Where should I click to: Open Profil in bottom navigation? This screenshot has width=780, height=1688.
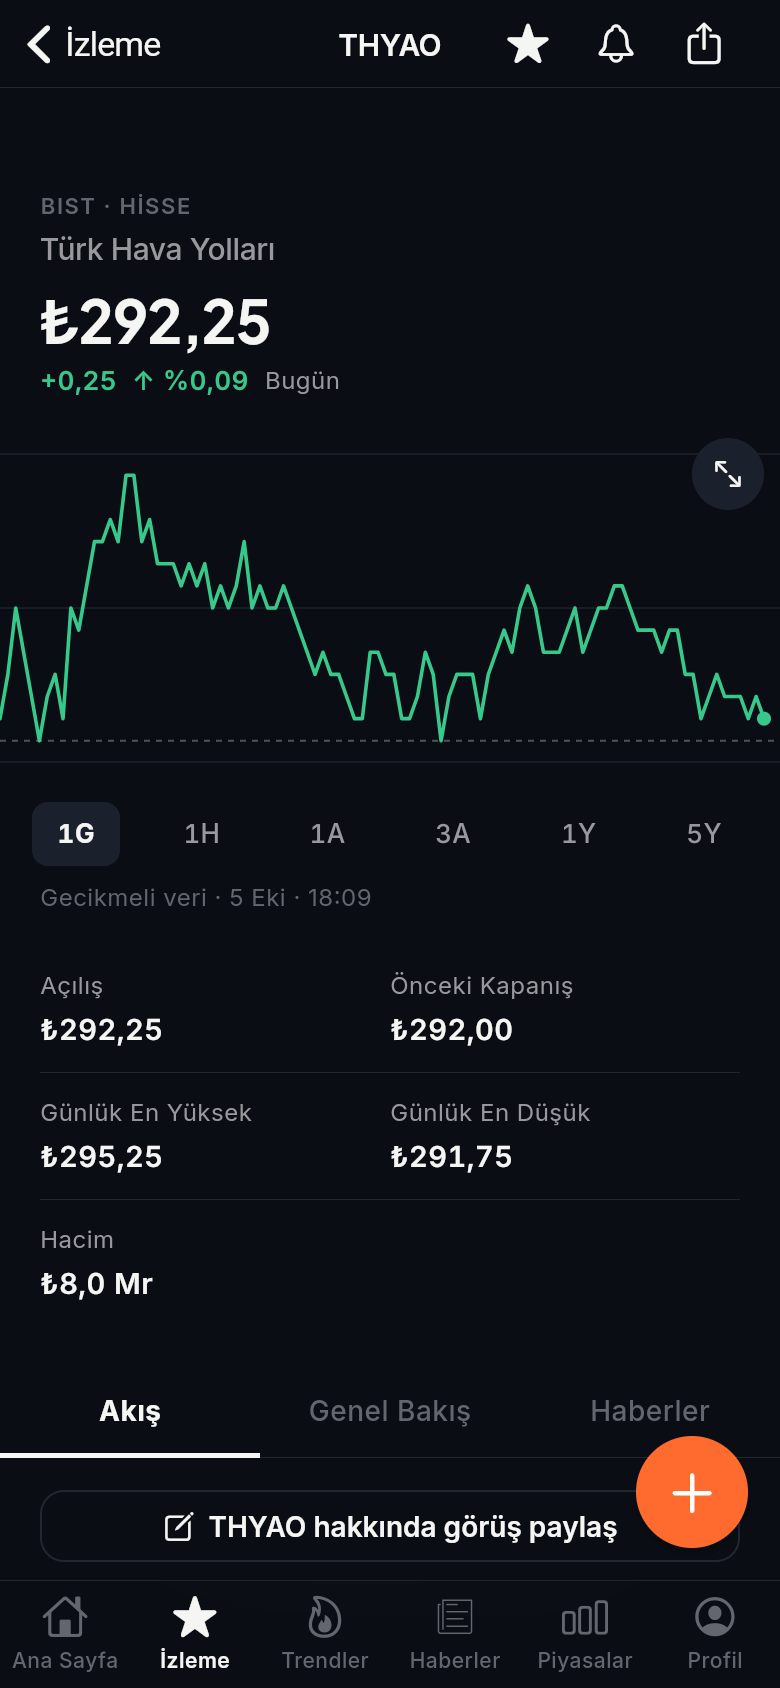click(x=715, y=1634)
